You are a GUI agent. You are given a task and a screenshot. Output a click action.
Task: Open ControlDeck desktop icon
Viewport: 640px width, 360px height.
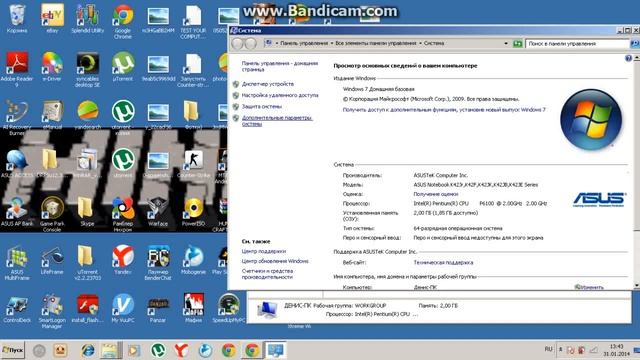coord(17,308)
